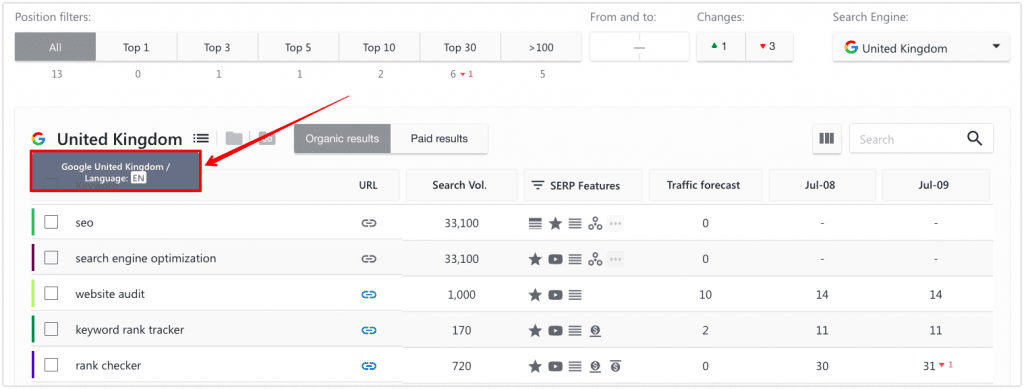The height and width of the screenshot is (389, 1024).
Task: Click dollar ads icon for keyword rank tracker
Action: [x=595, y=331]
